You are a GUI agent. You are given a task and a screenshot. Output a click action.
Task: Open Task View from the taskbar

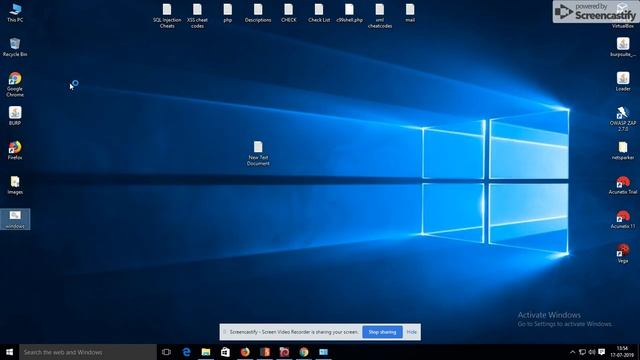coord(166,352)
